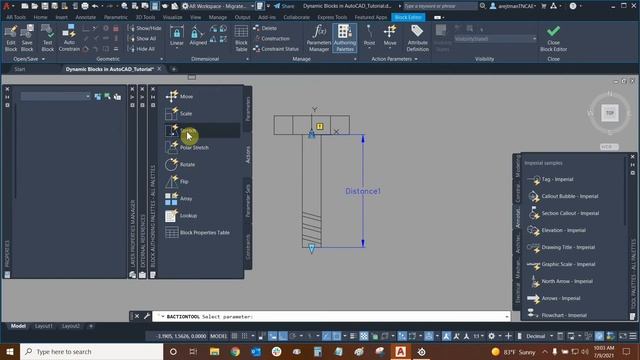Click the Delete constraints button

coord(265,28)
